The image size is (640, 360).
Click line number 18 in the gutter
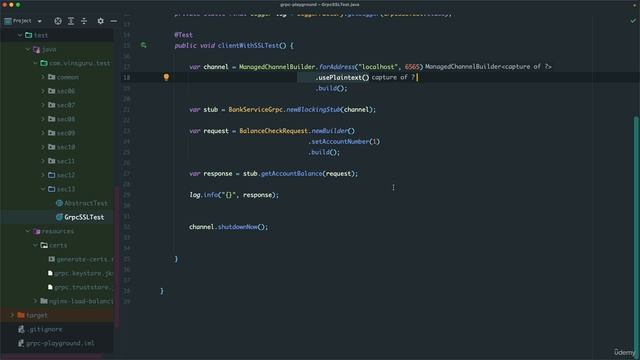click(x=127, y=77)
